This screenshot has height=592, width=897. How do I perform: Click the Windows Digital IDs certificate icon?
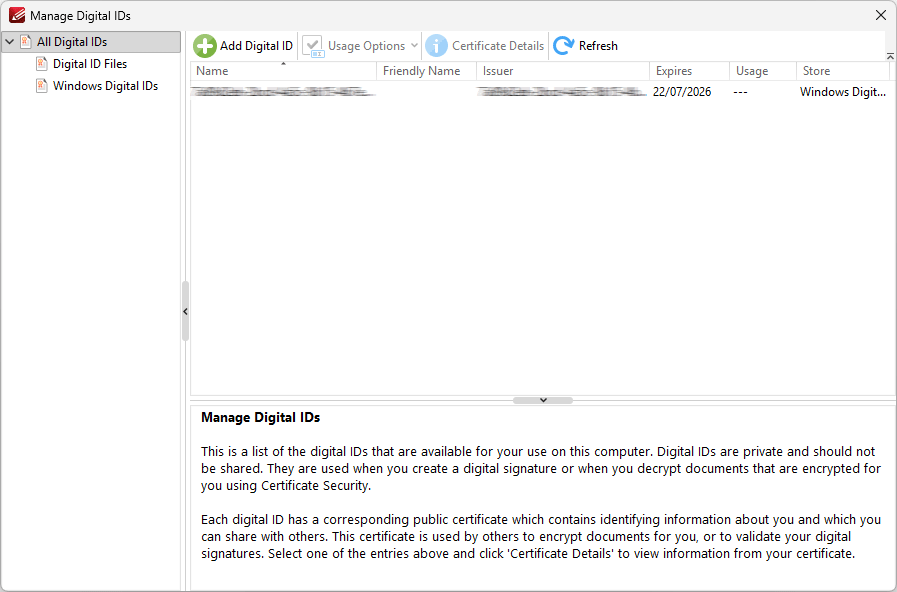[41, 86]
